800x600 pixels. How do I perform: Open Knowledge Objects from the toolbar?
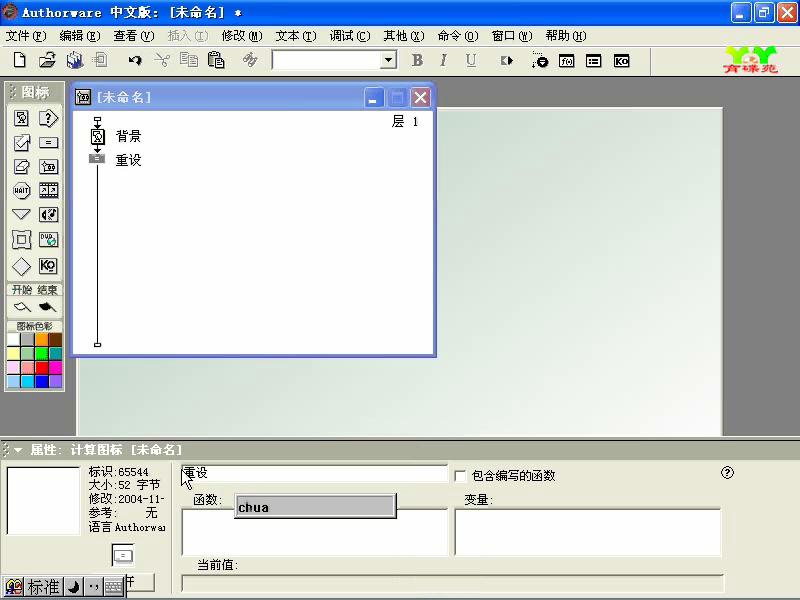[621, 61]
